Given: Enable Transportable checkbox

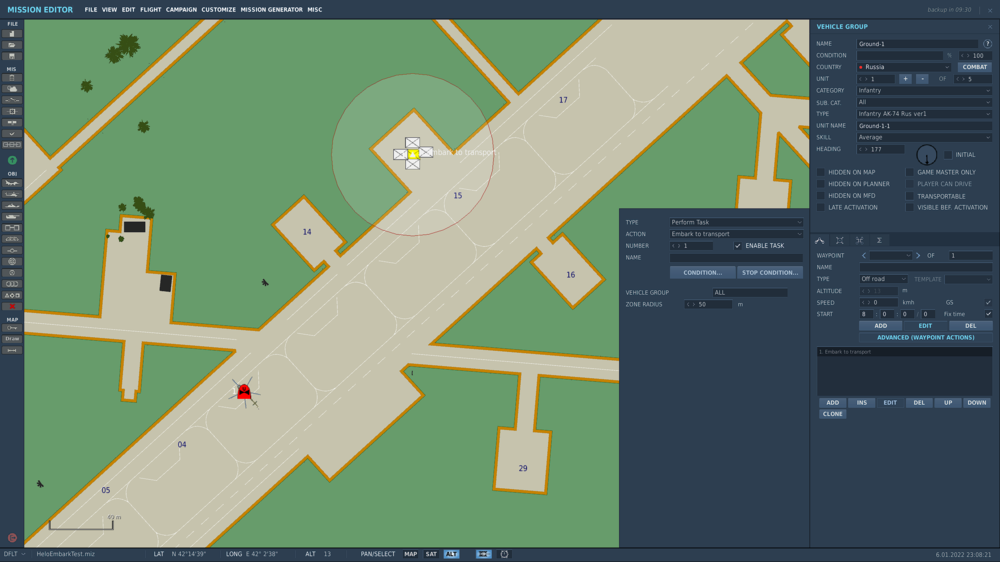Looking at the screenshot, I should coord(910,196).
